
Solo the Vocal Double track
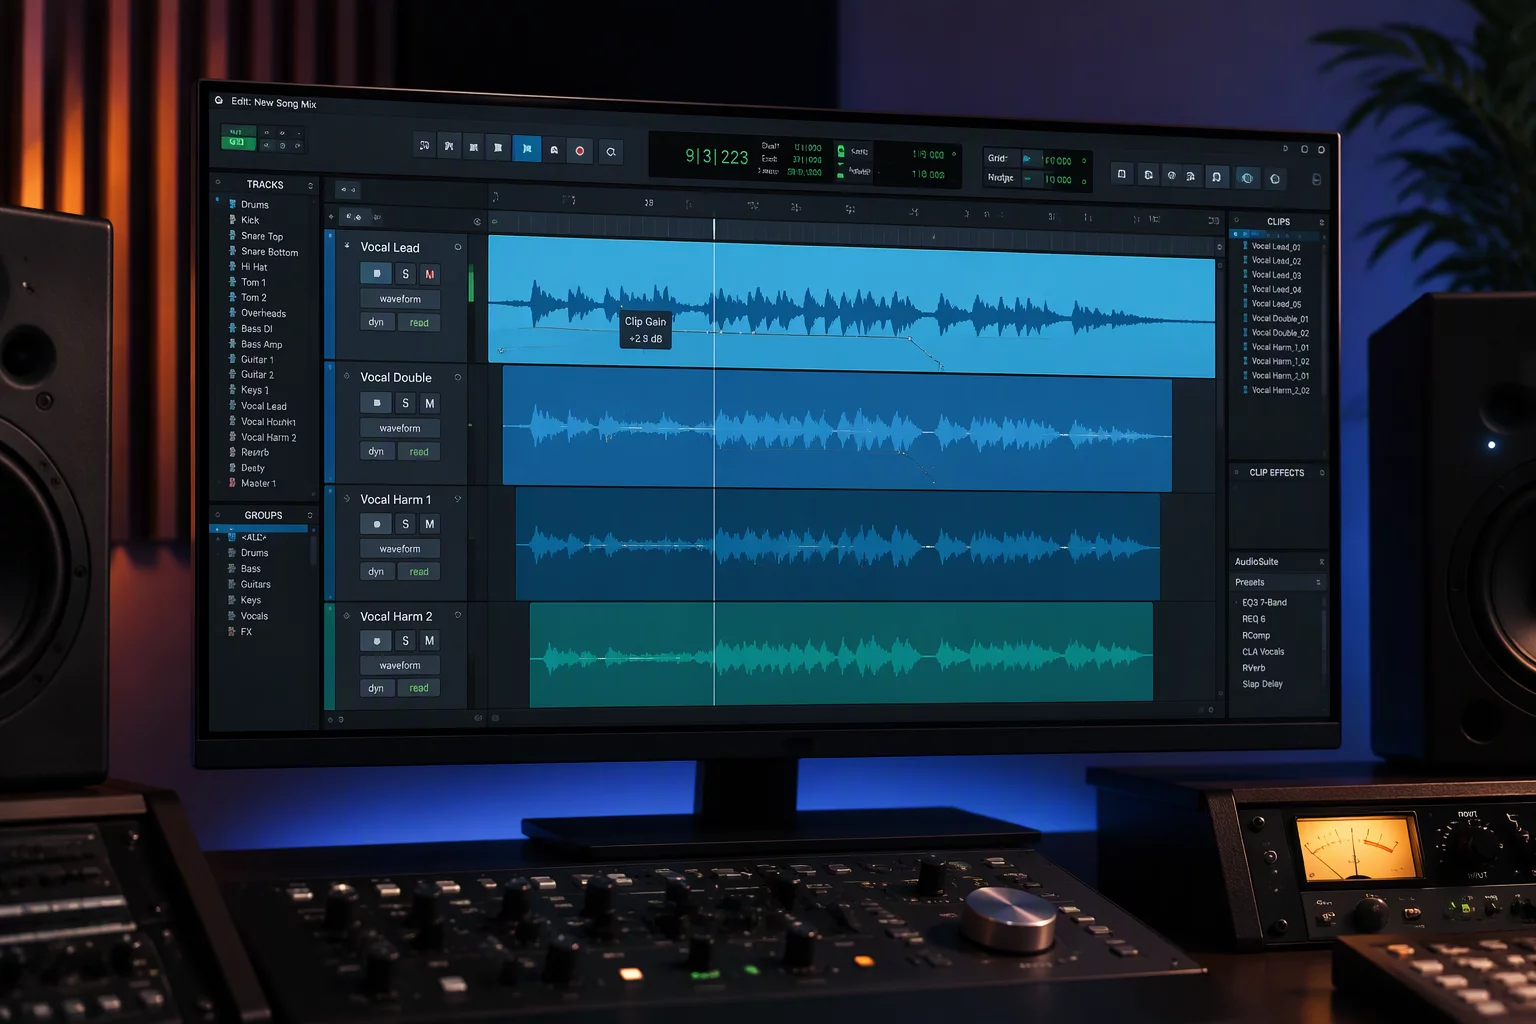(x=405, y=403)
